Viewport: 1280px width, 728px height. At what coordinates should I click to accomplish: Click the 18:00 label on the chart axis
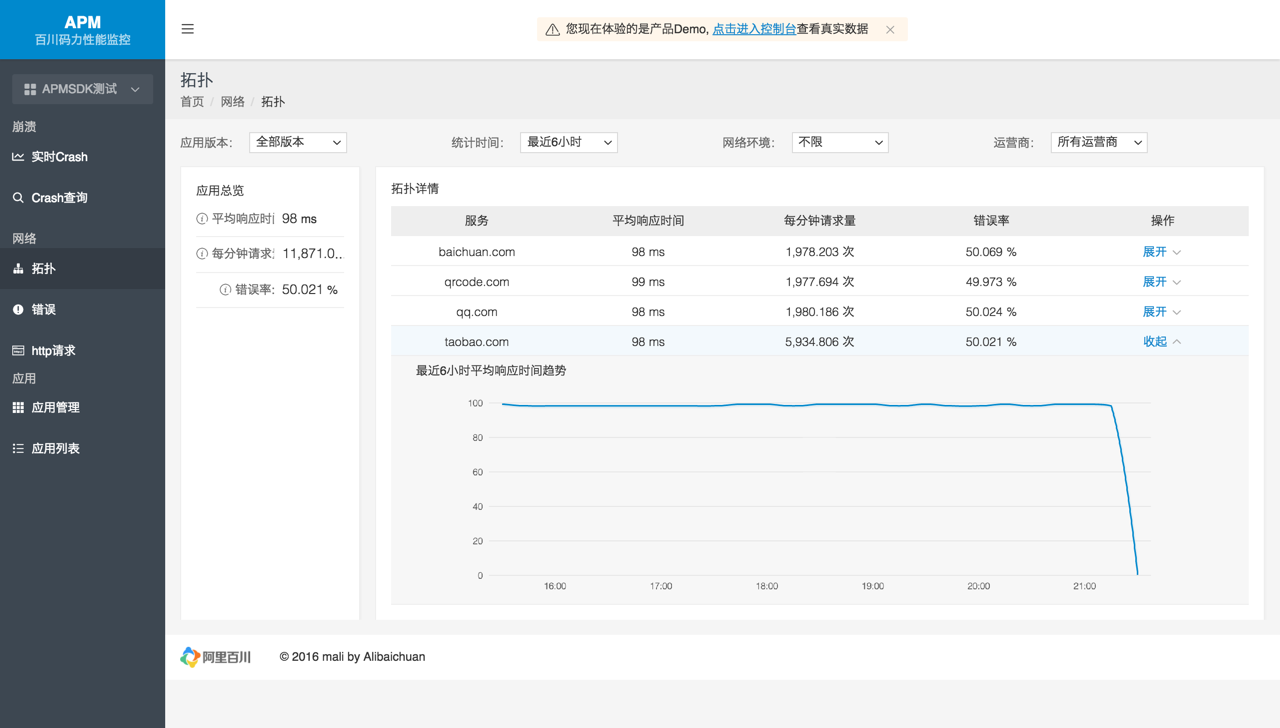click(767, 586)
